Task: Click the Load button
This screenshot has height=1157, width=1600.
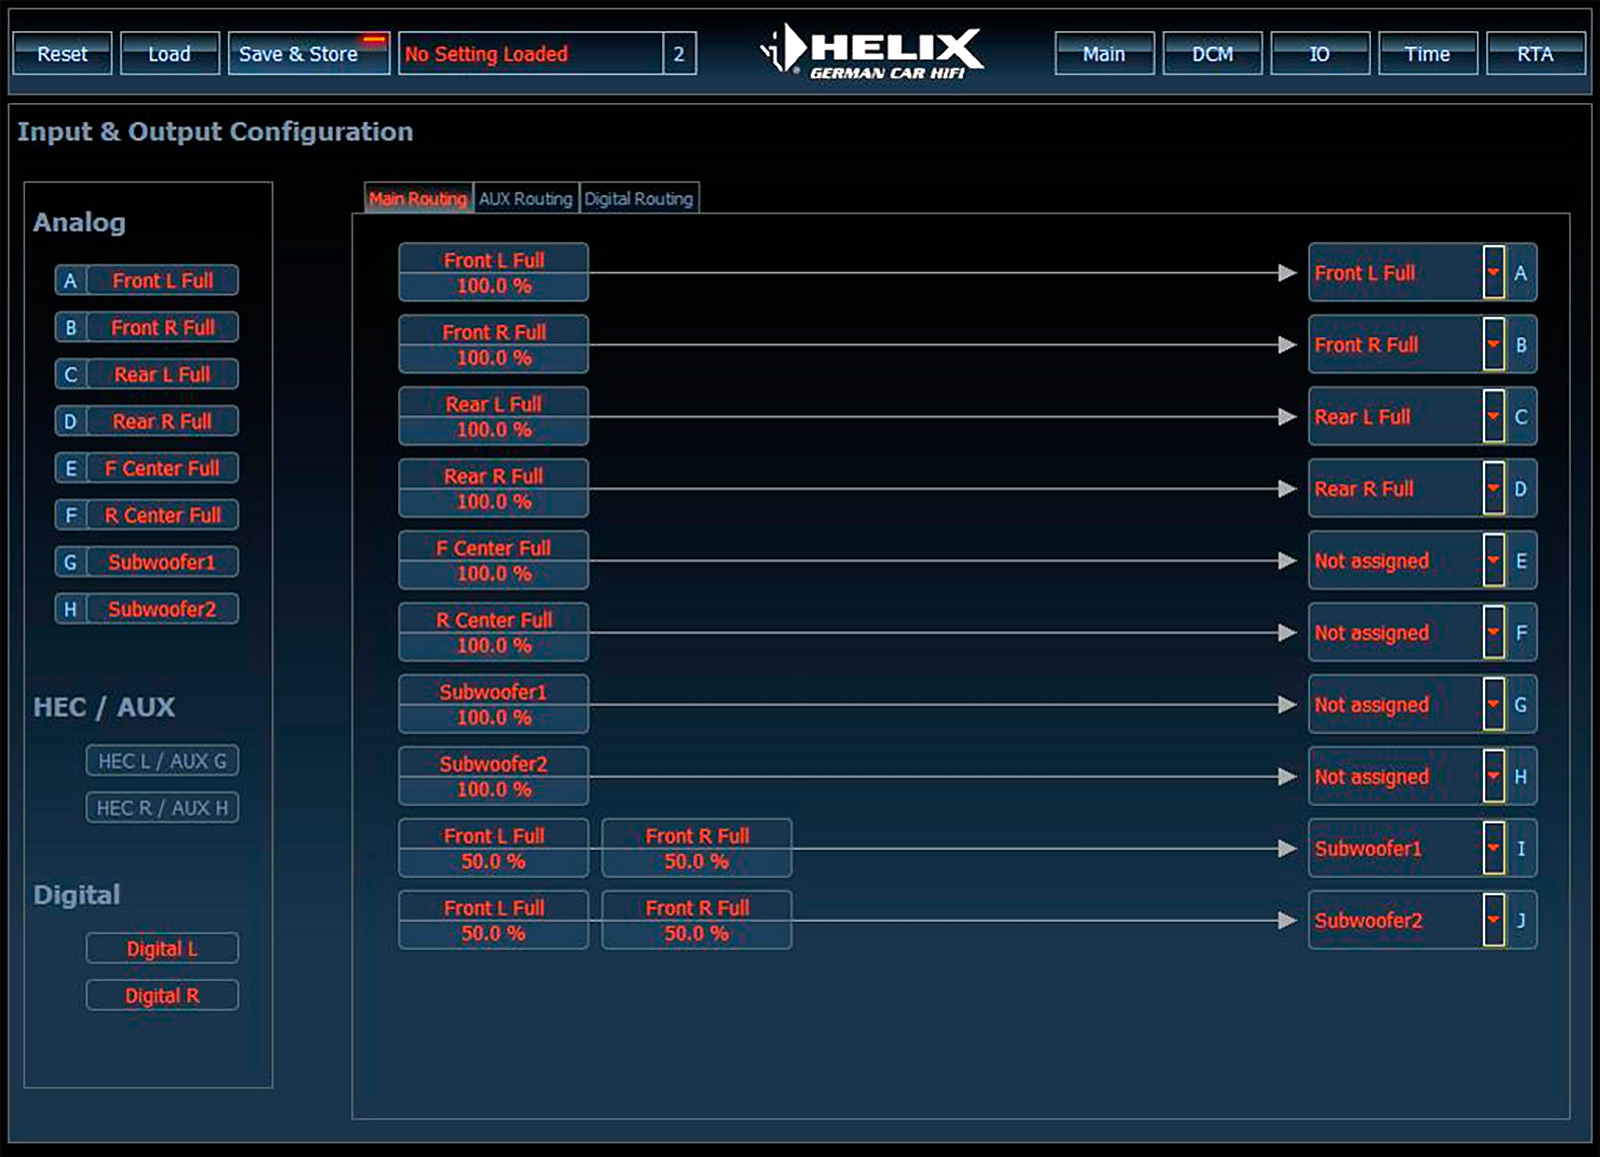Action: 169,54
